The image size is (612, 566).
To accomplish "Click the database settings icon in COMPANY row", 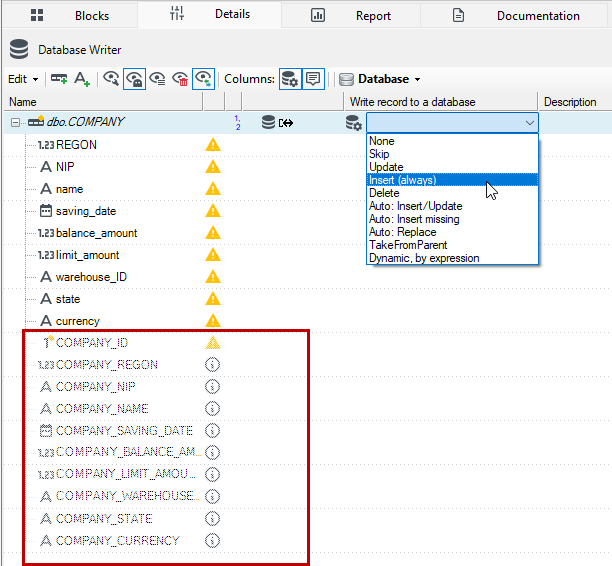I will [x=354, y=123].
